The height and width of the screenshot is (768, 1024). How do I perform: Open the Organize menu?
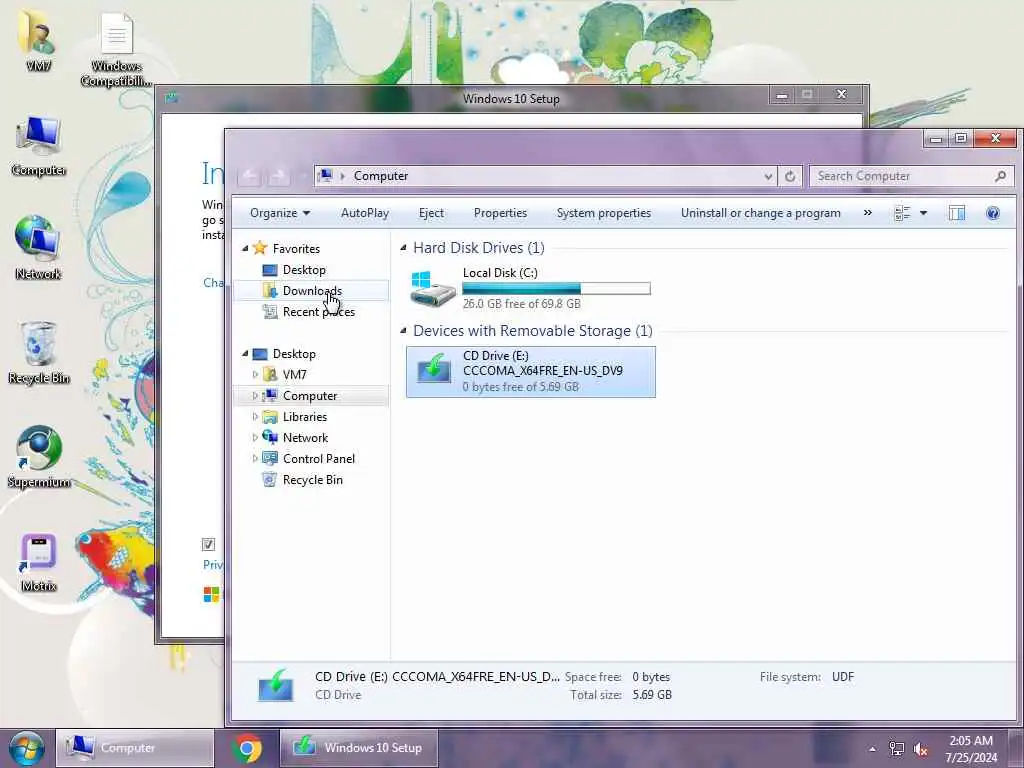point(280,213)
